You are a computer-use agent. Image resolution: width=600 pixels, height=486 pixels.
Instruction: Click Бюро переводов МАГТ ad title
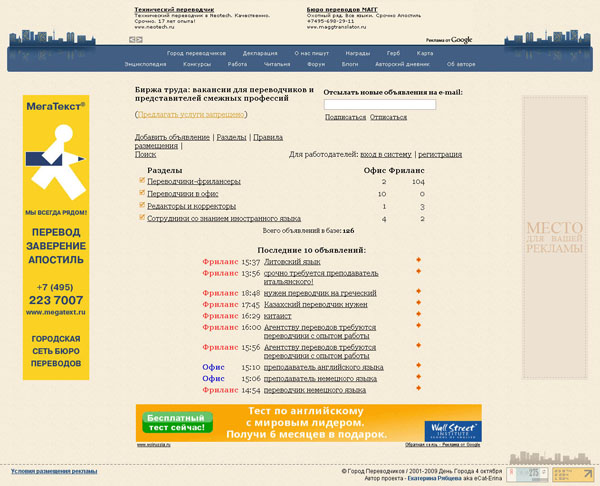click(342, 10)
